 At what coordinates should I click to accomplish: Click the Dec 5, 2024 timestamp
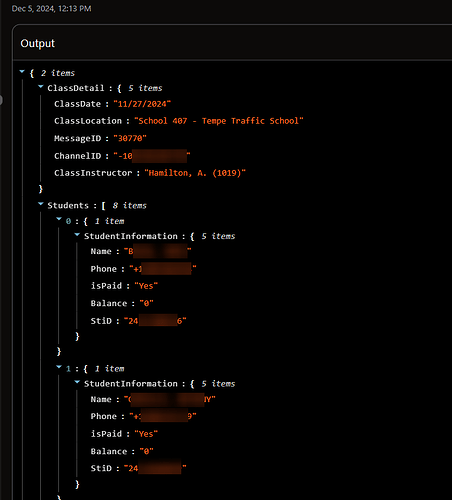(x=51, y=9)
